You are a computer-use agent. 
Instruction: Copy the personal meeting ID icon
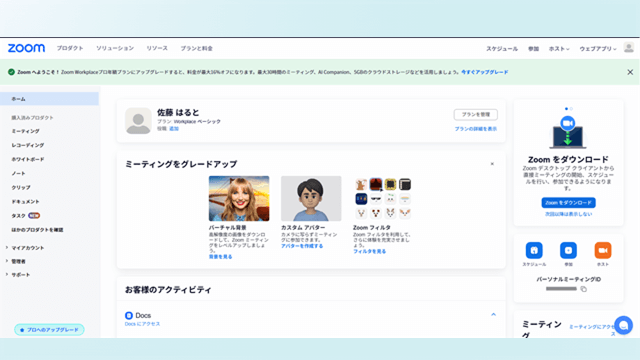pyautogui.click(x=584, y=289)
